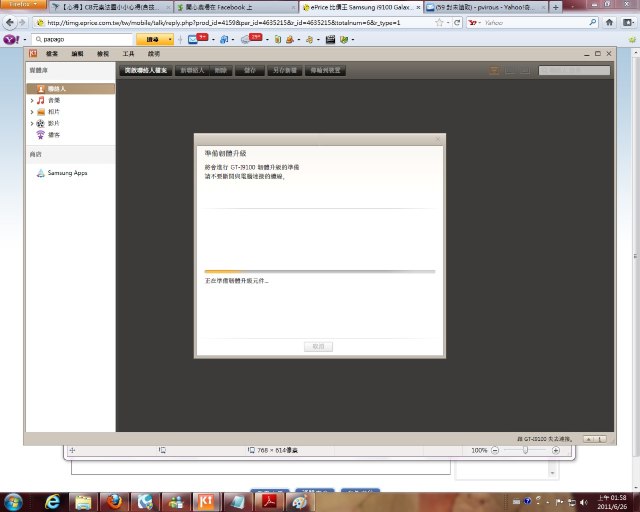Click the new contact toolbar button
Image resolution: width=640 pixels, height=512 pixels.
(x=192, y=70)
